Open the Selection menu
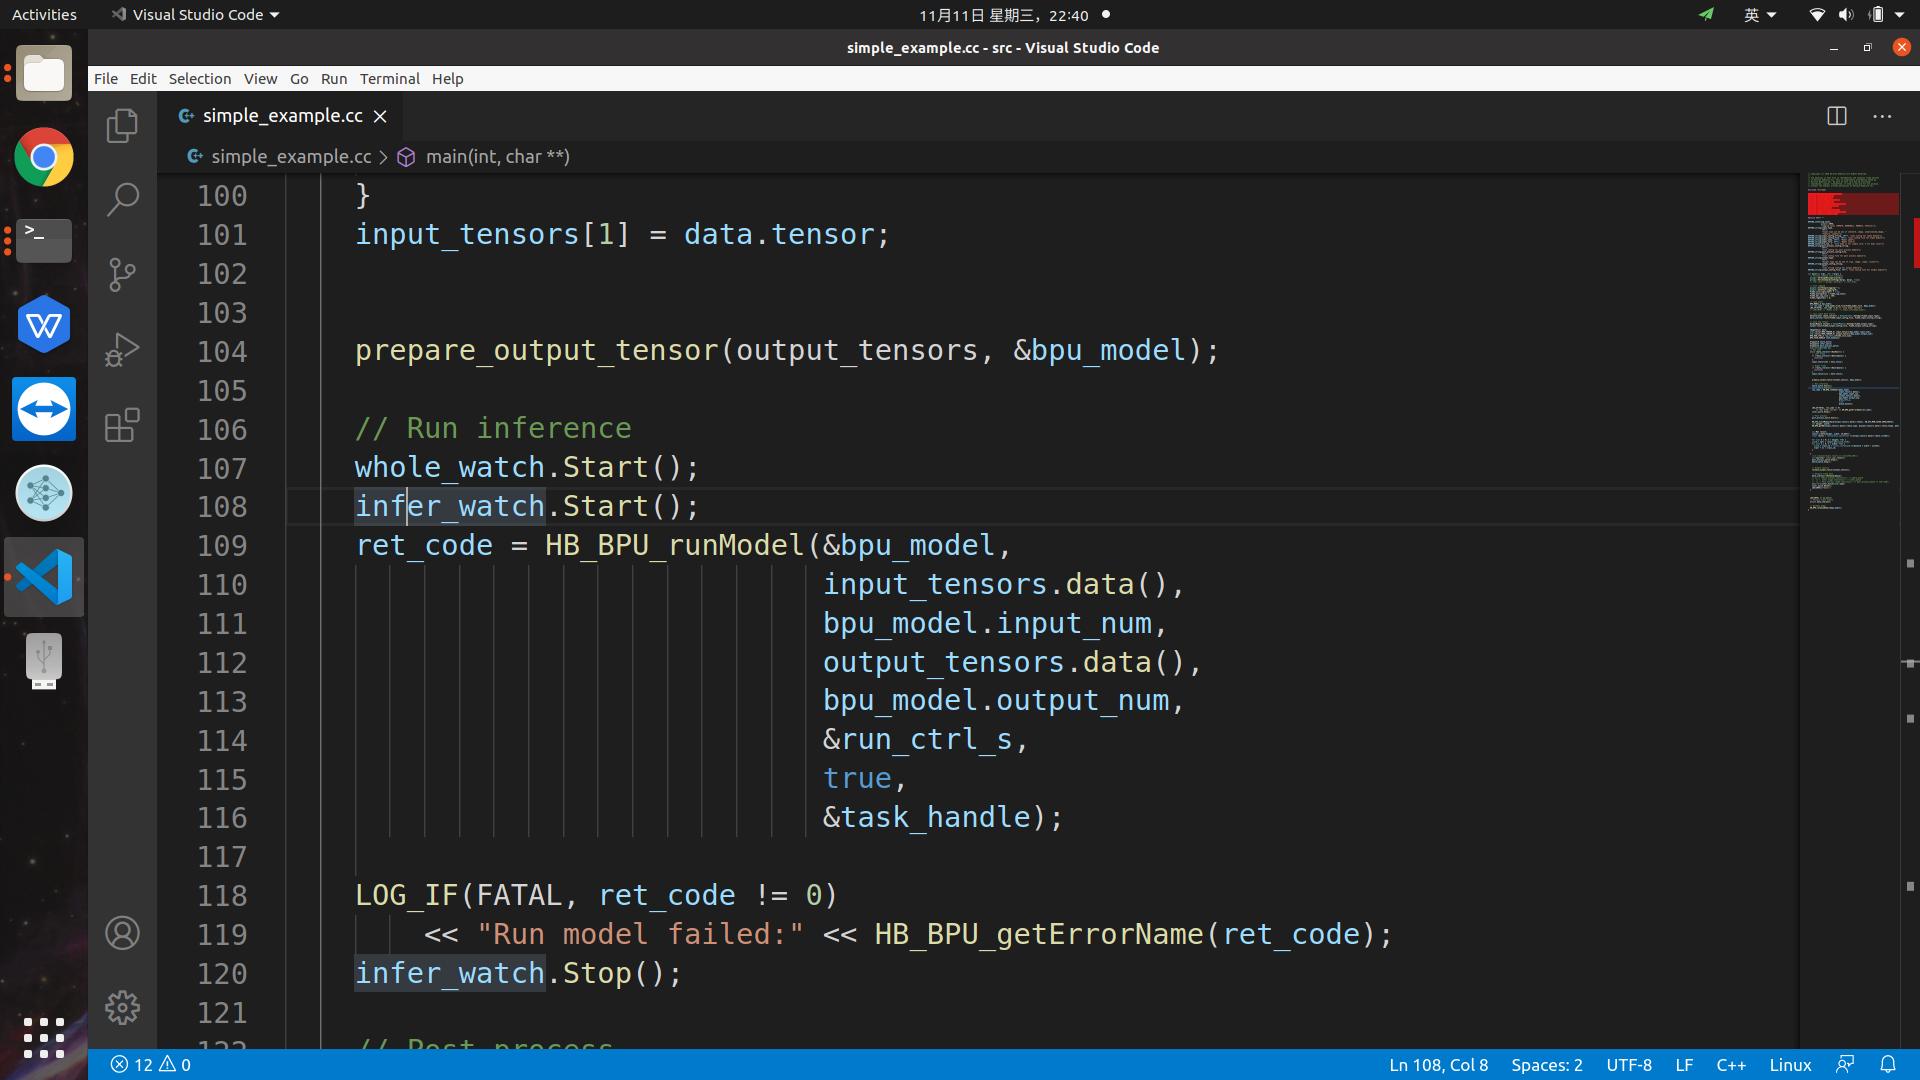The image size is (1920, 1080). point(199,79)
